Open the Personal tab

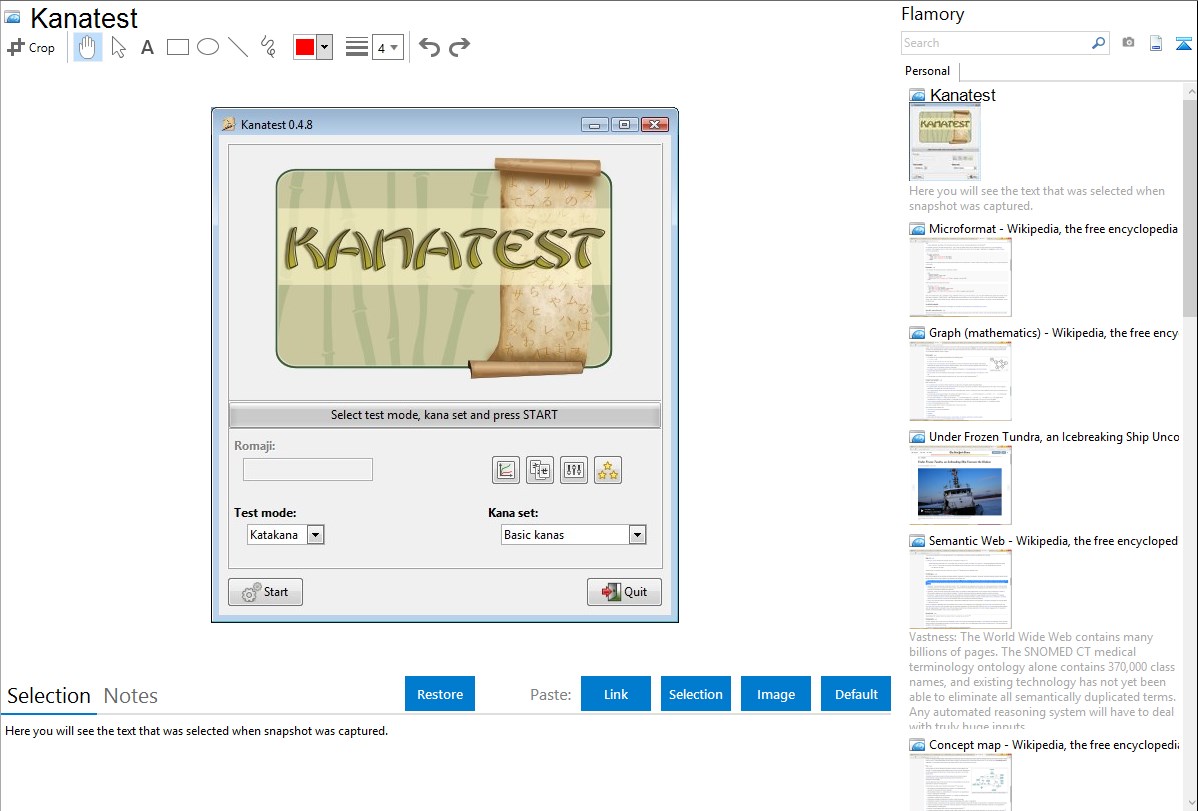click(927, 71)
